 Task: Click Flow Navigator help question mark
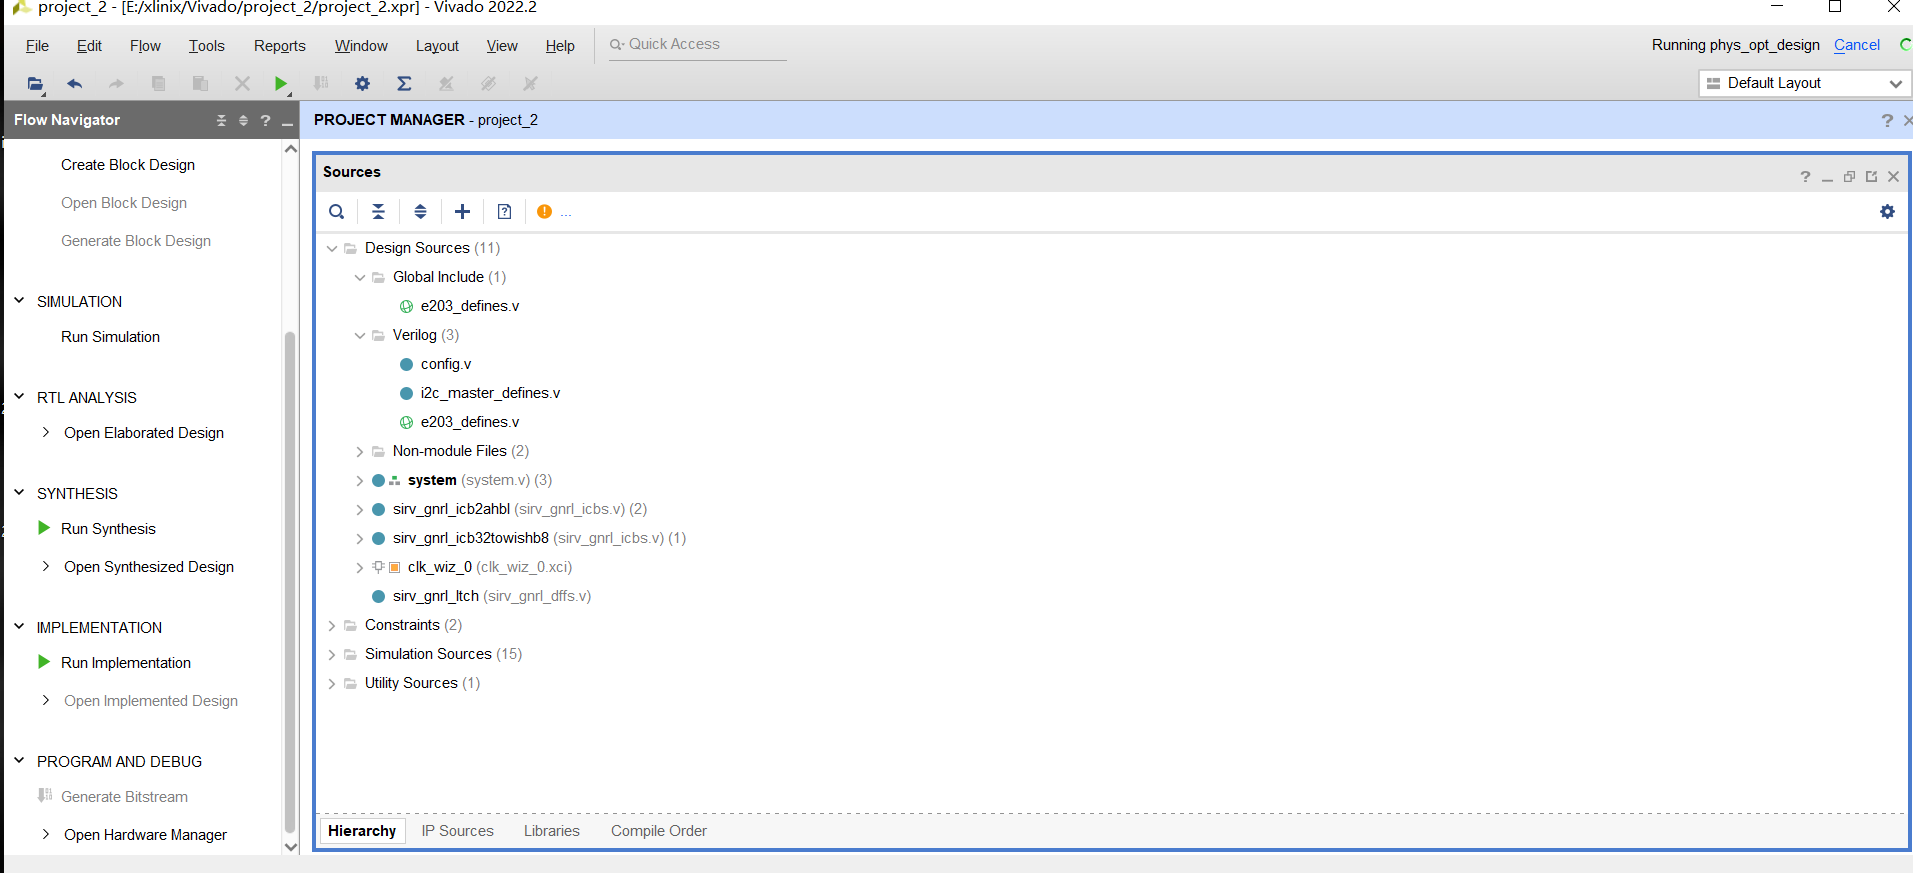tap(265, 120)
